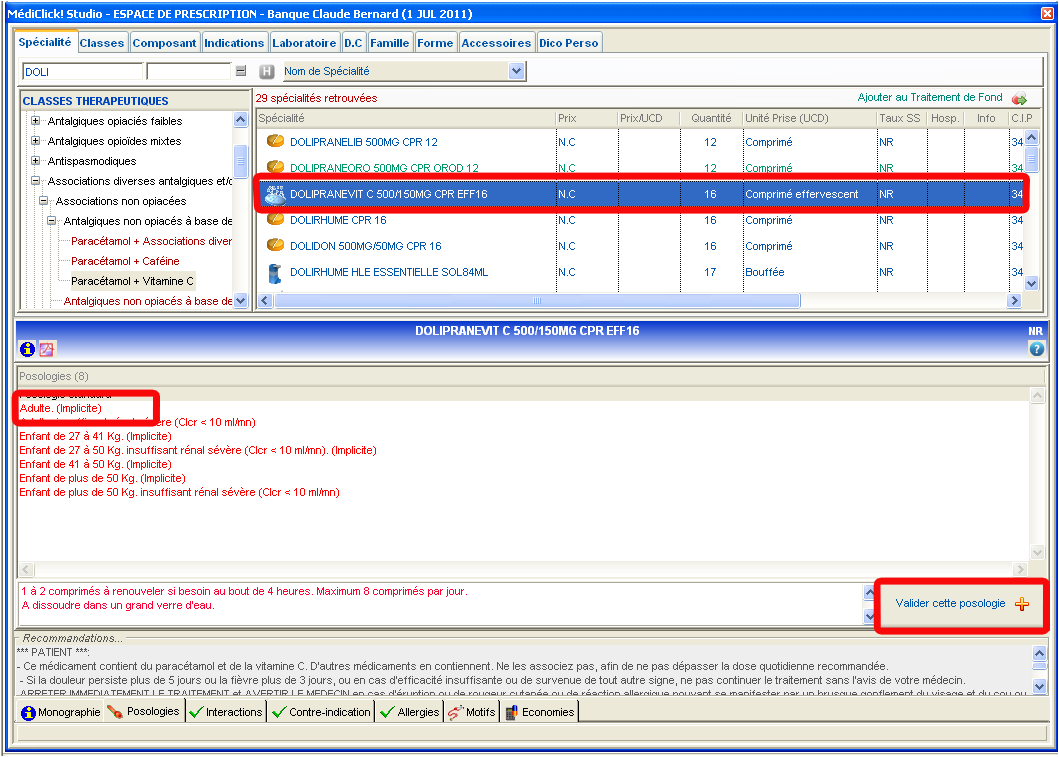Click the empty second search field
Viewport: 1059px width, 757px height.
click(188, 72)
